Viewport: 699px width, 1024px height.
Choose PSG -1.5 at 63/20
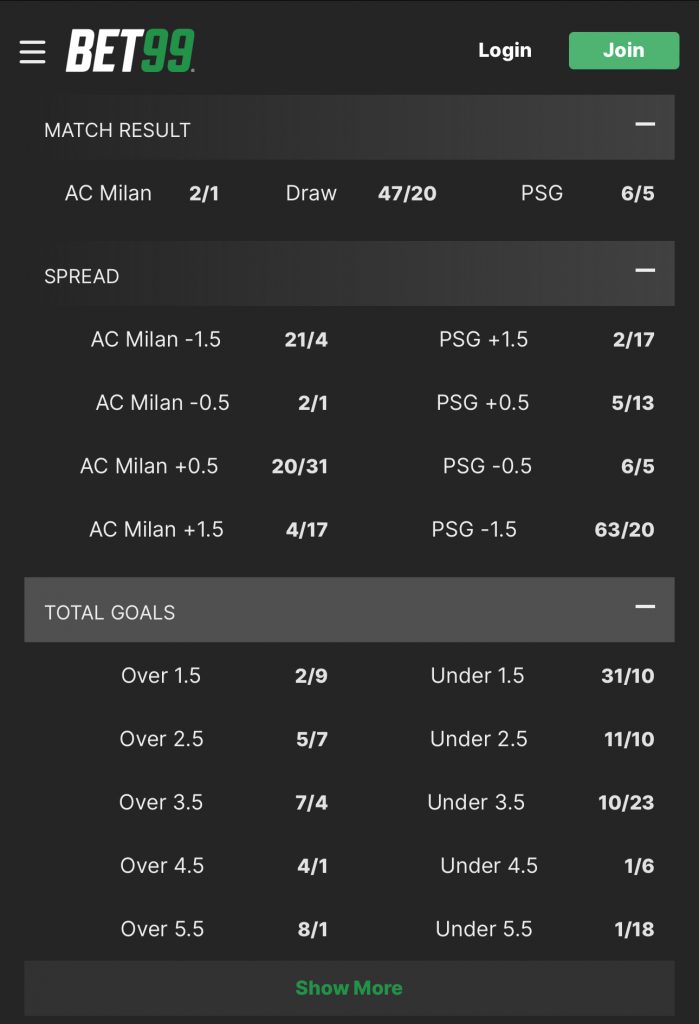(x=542, y=530)
